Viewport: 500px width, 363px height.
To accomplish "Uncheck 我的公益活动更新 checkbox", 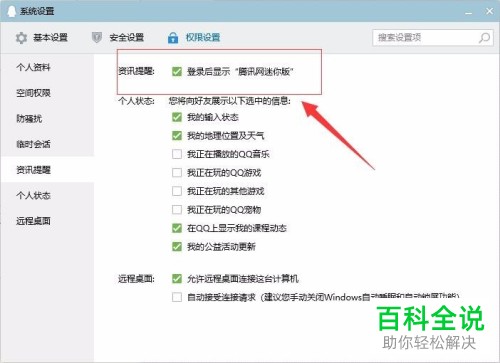I will click(x=177, y=247).
